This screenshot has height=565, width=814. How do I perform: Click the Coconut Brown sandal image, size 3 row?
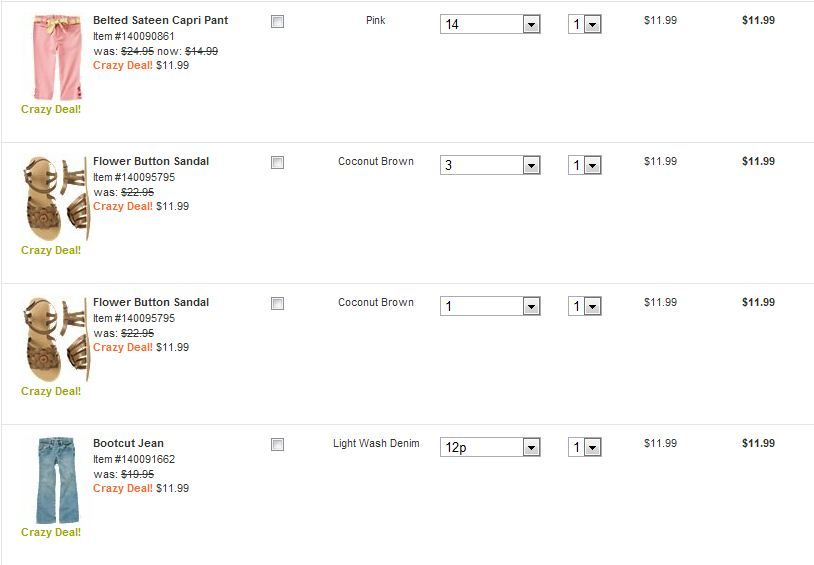(56, 199)
